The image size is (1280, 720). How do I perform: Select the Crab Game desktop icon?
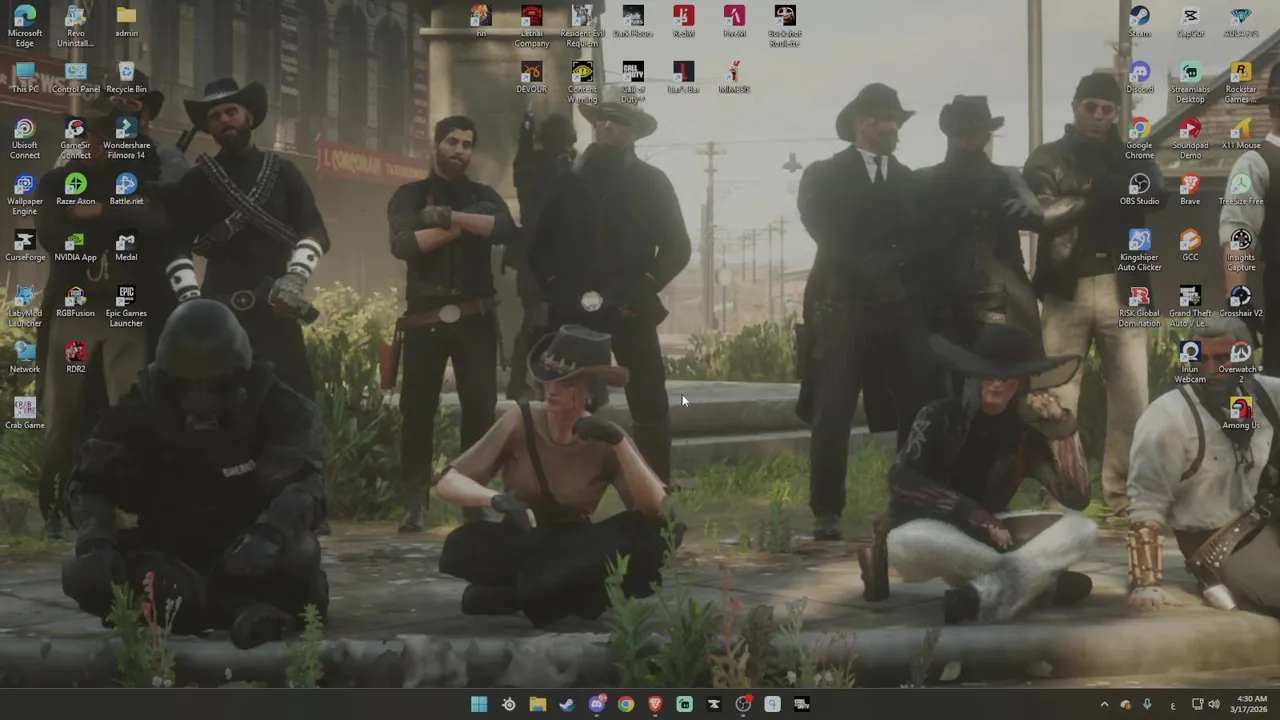click(x=25, y=414)
